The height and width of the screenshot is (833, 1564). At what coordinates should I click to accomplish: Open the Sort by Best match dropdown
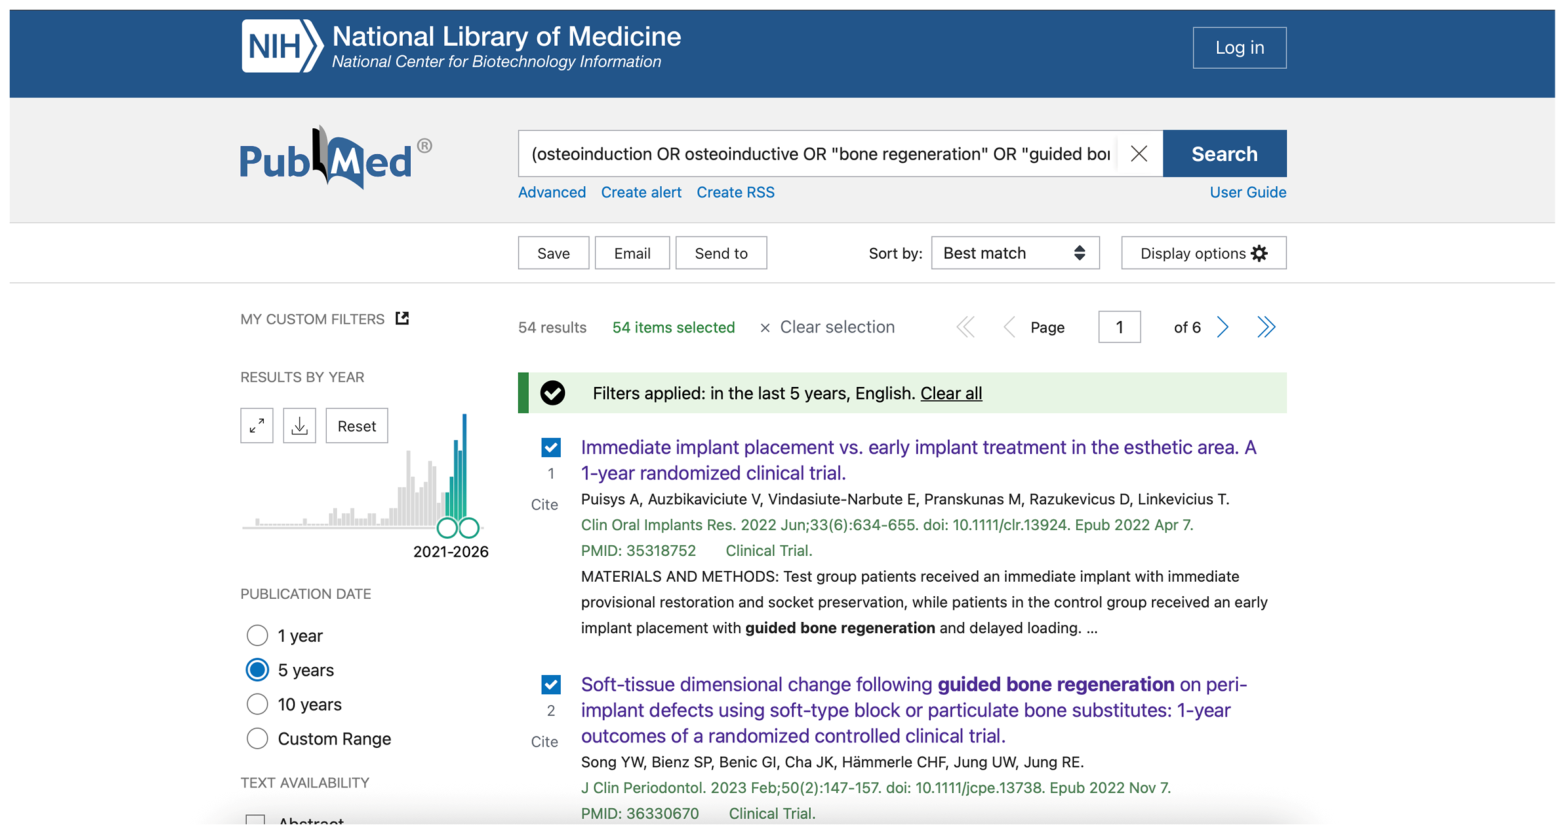click(x=1015, y=253)
